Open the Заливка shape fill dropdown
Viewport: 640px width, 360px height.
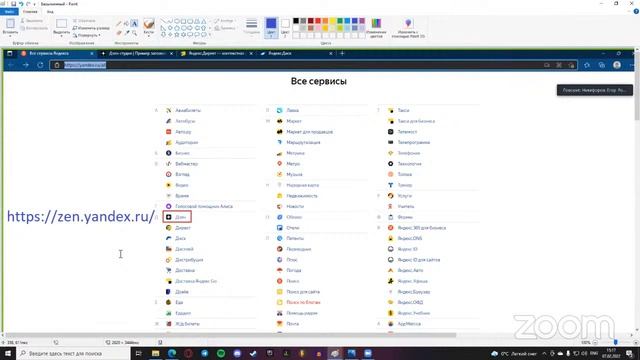(x=225, y=28)
